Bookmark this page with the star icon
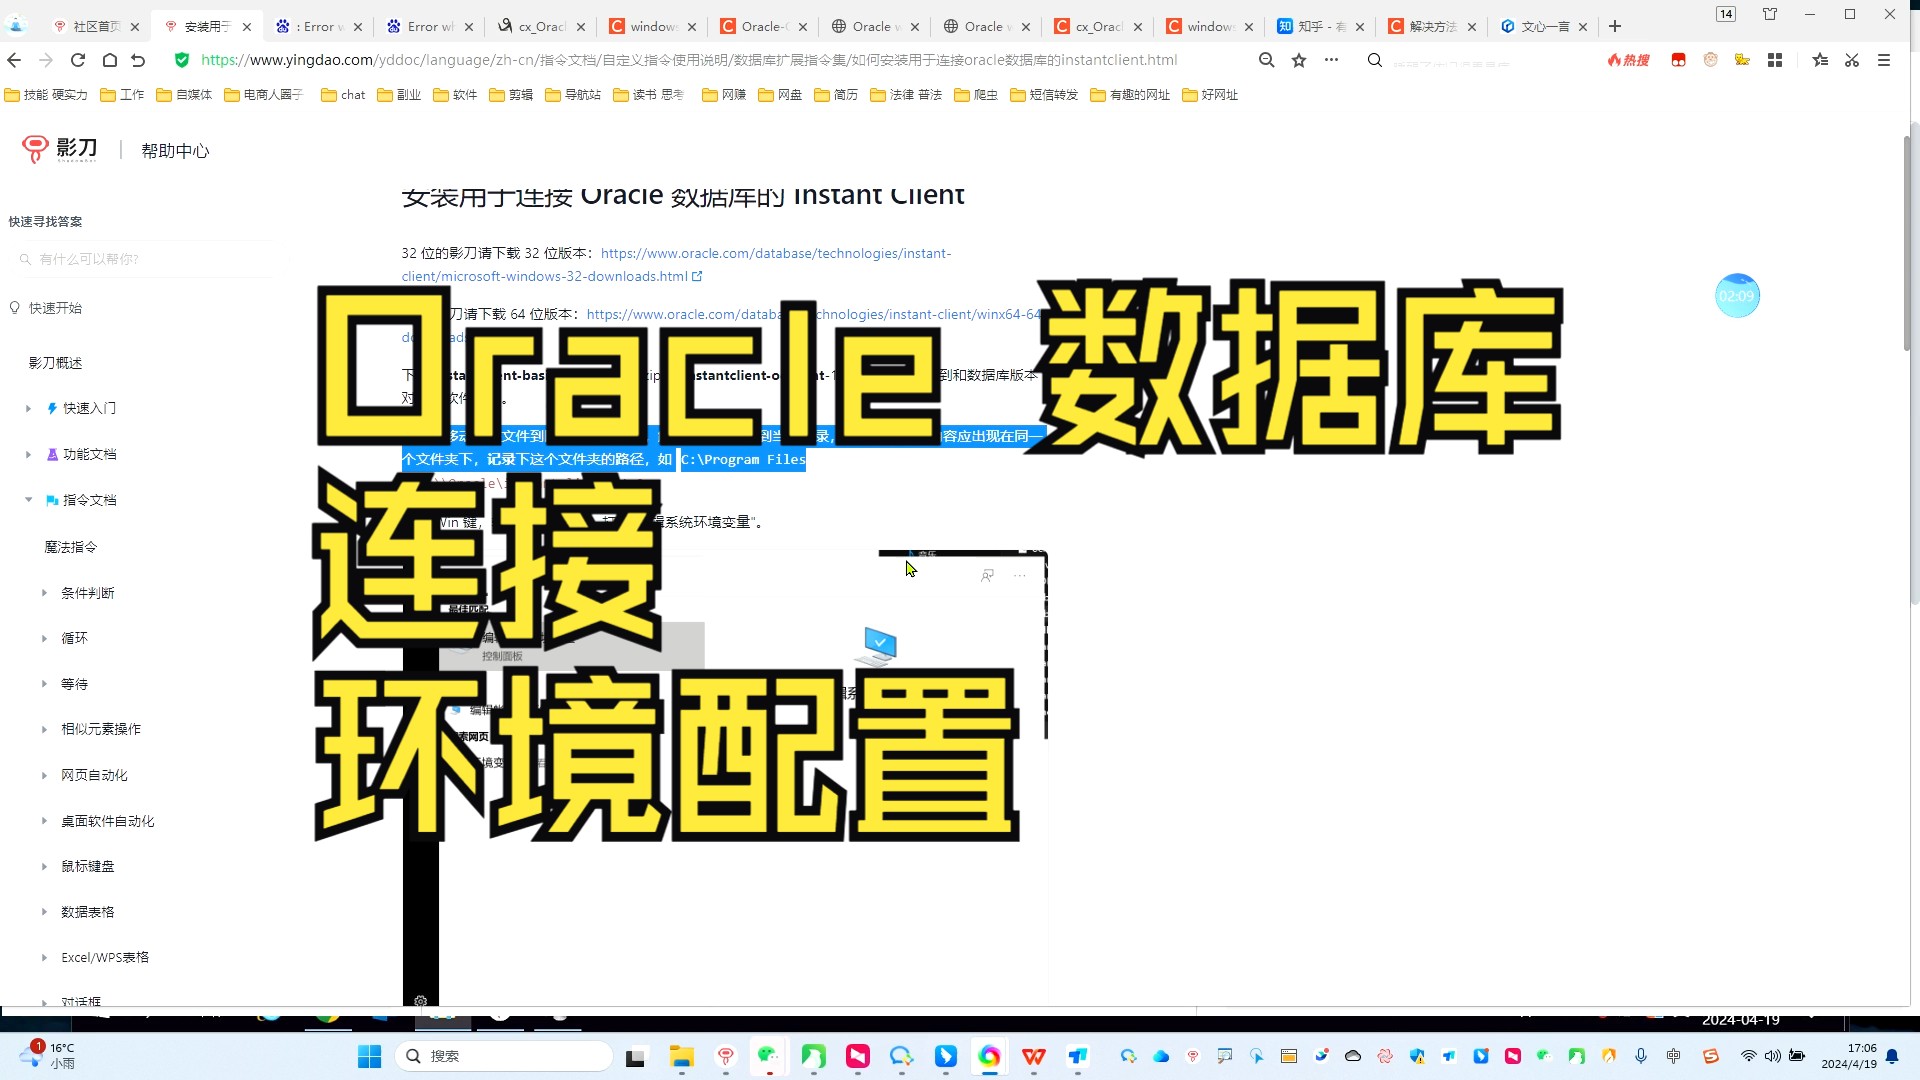The height and width of the screenshot is (1080, 1920). coord(1299,60)
